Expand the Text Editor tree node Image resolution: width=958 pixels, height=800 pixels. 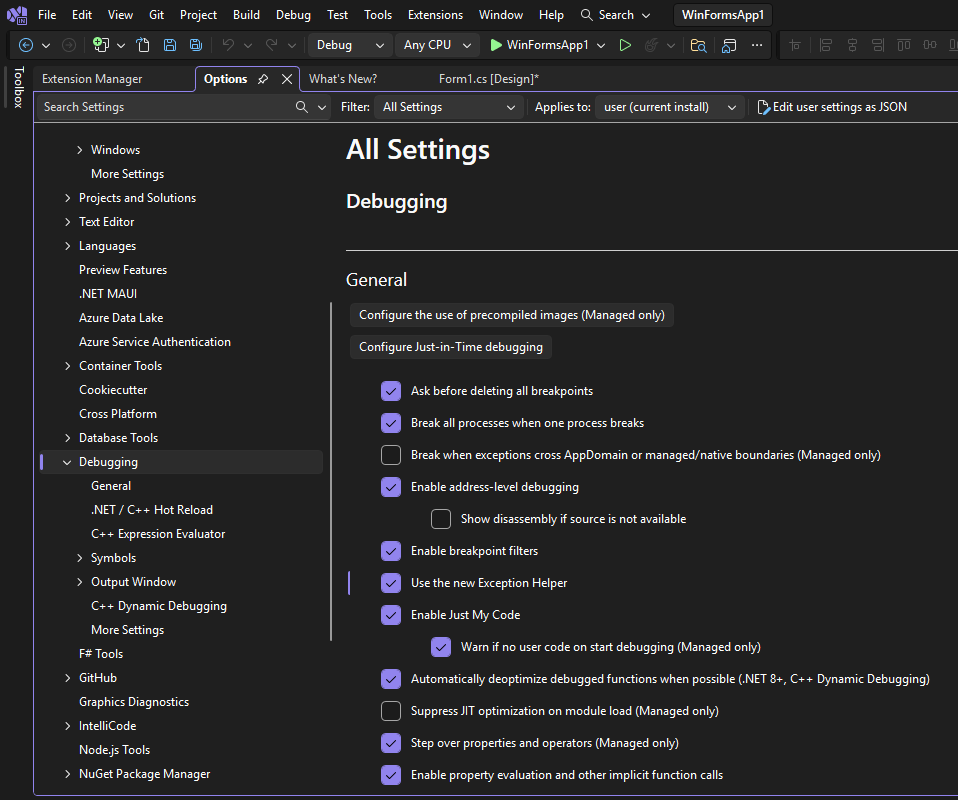pyautogui.click(x=68, y=222)
